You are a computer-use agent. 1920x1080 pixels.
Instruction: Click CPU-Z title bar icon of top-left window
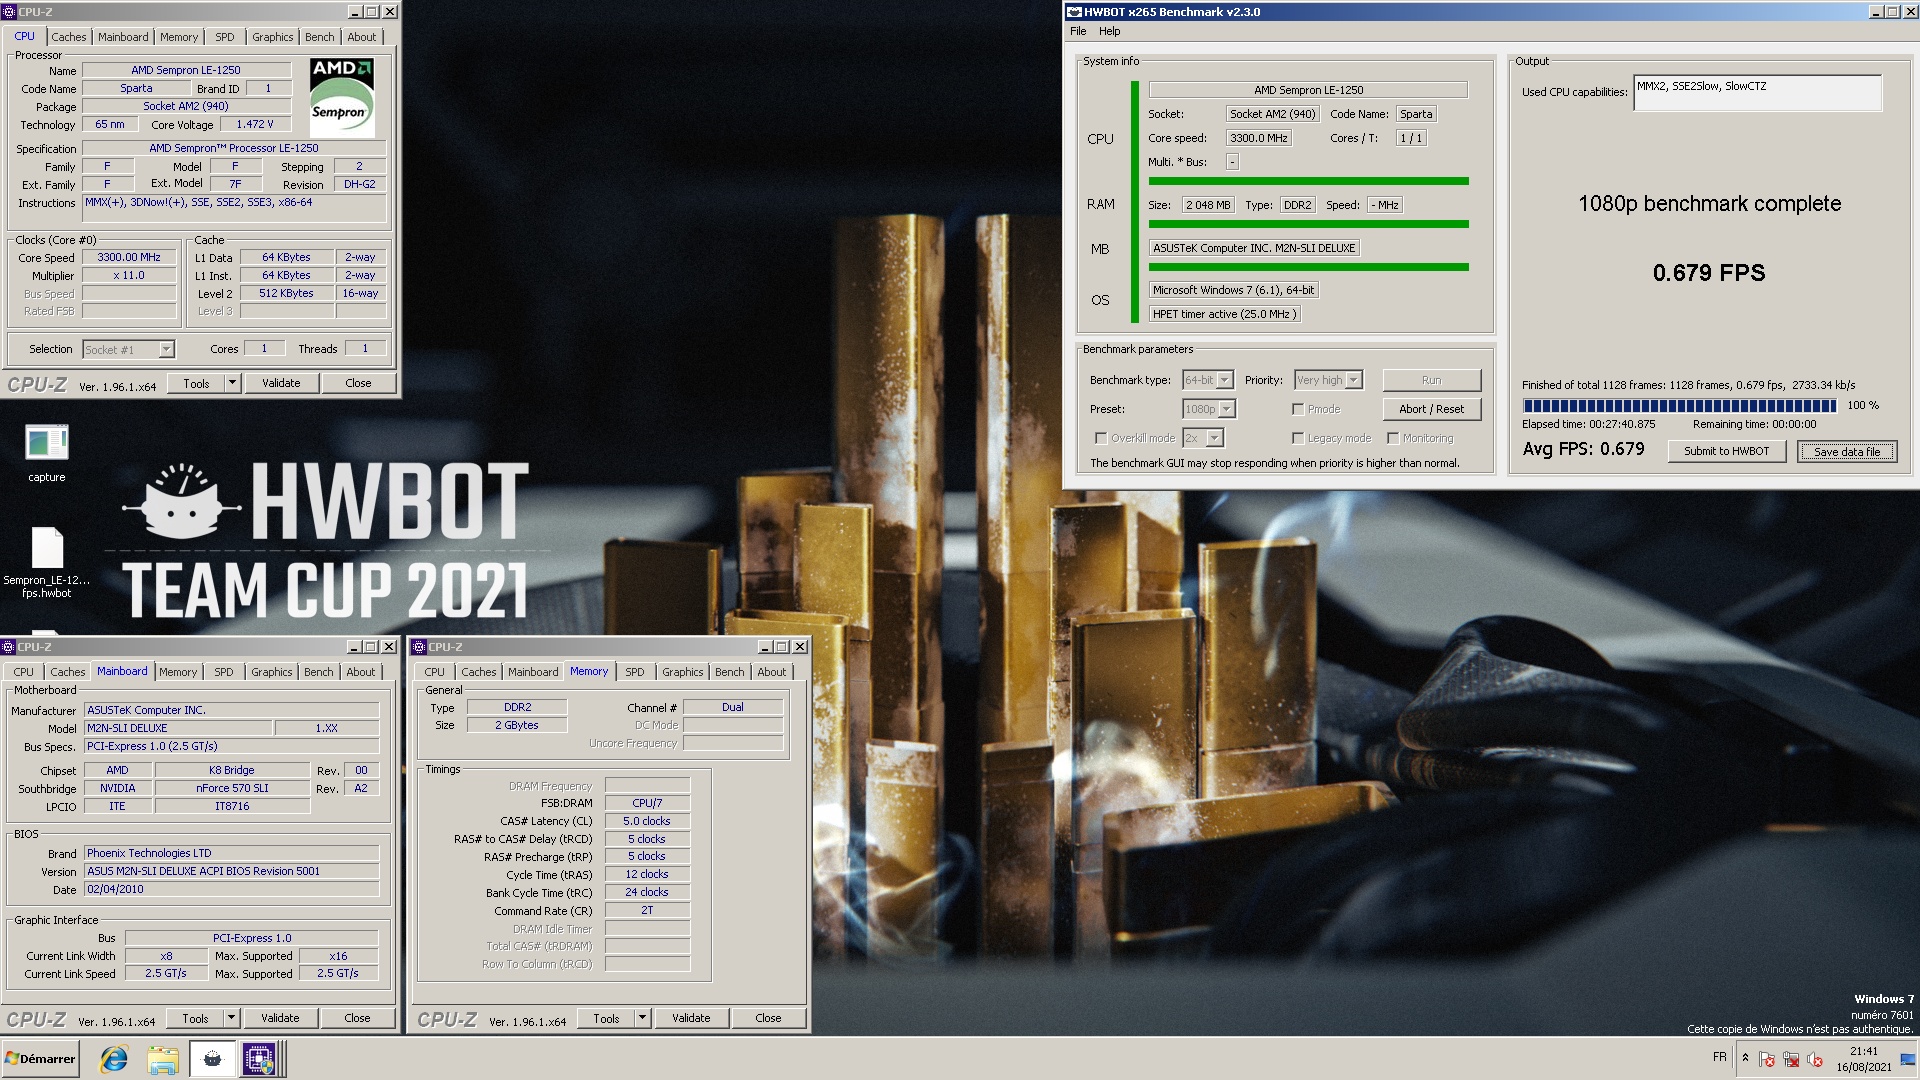pyautogui.click(x=10, y=12)
